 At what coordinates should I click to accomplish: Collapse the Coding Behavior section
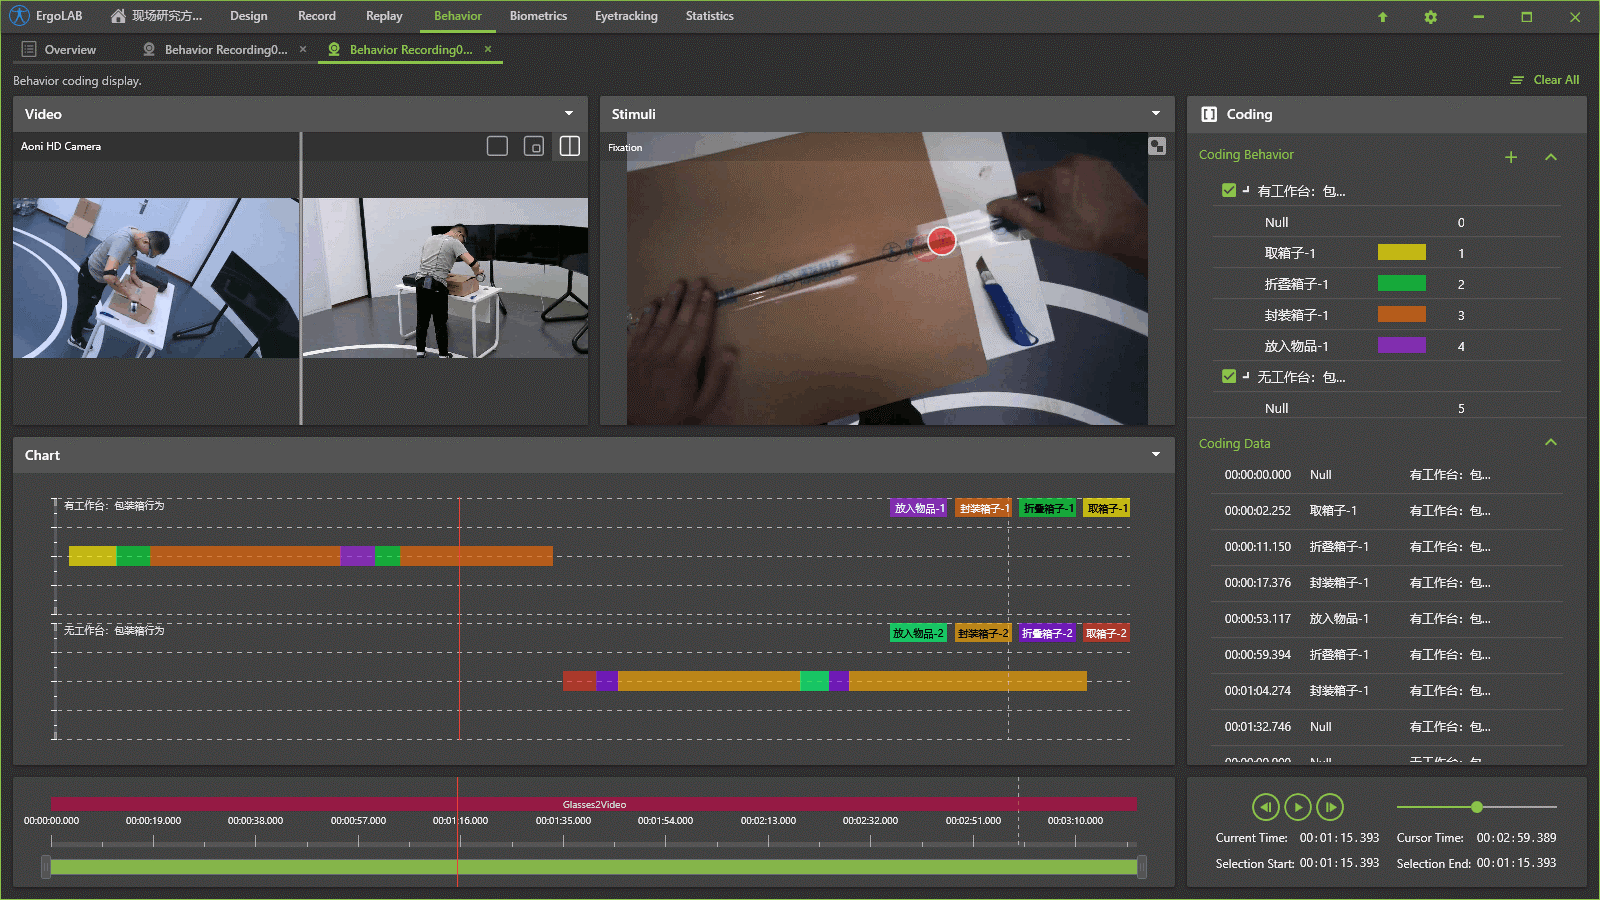tap(1551, 157)
